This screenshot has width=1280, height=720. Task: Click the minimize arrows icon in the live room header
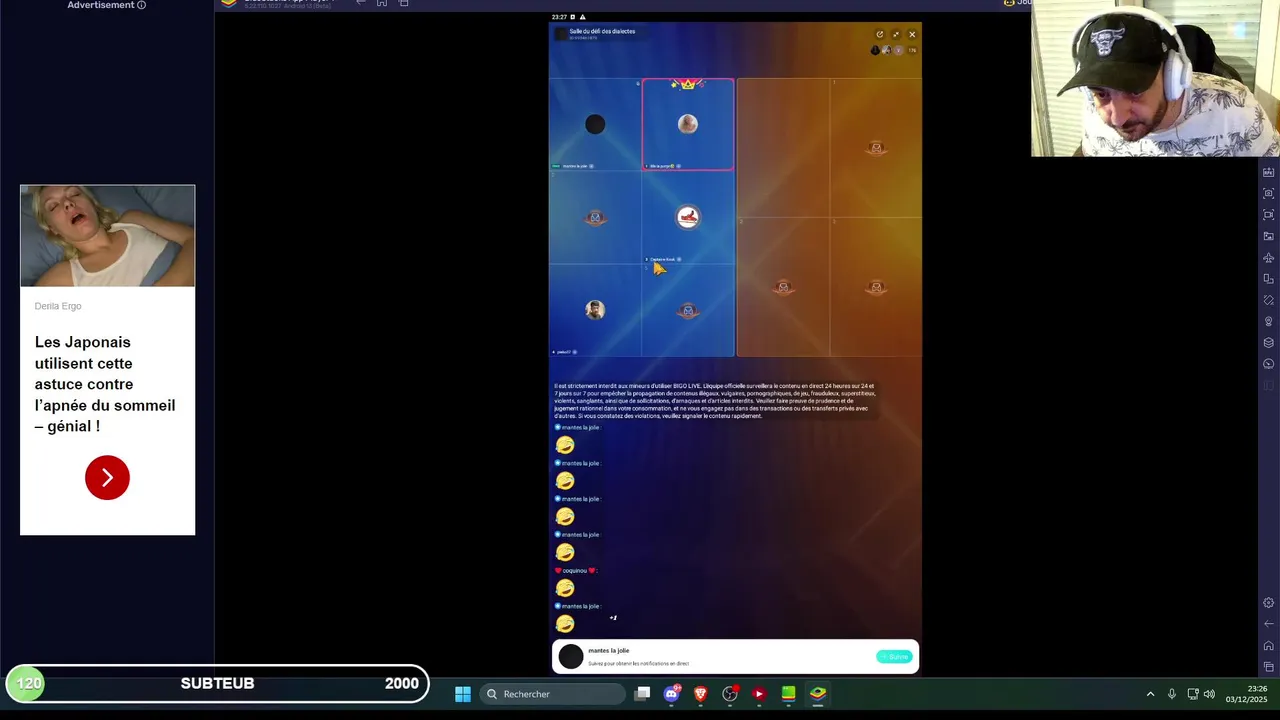896,34
